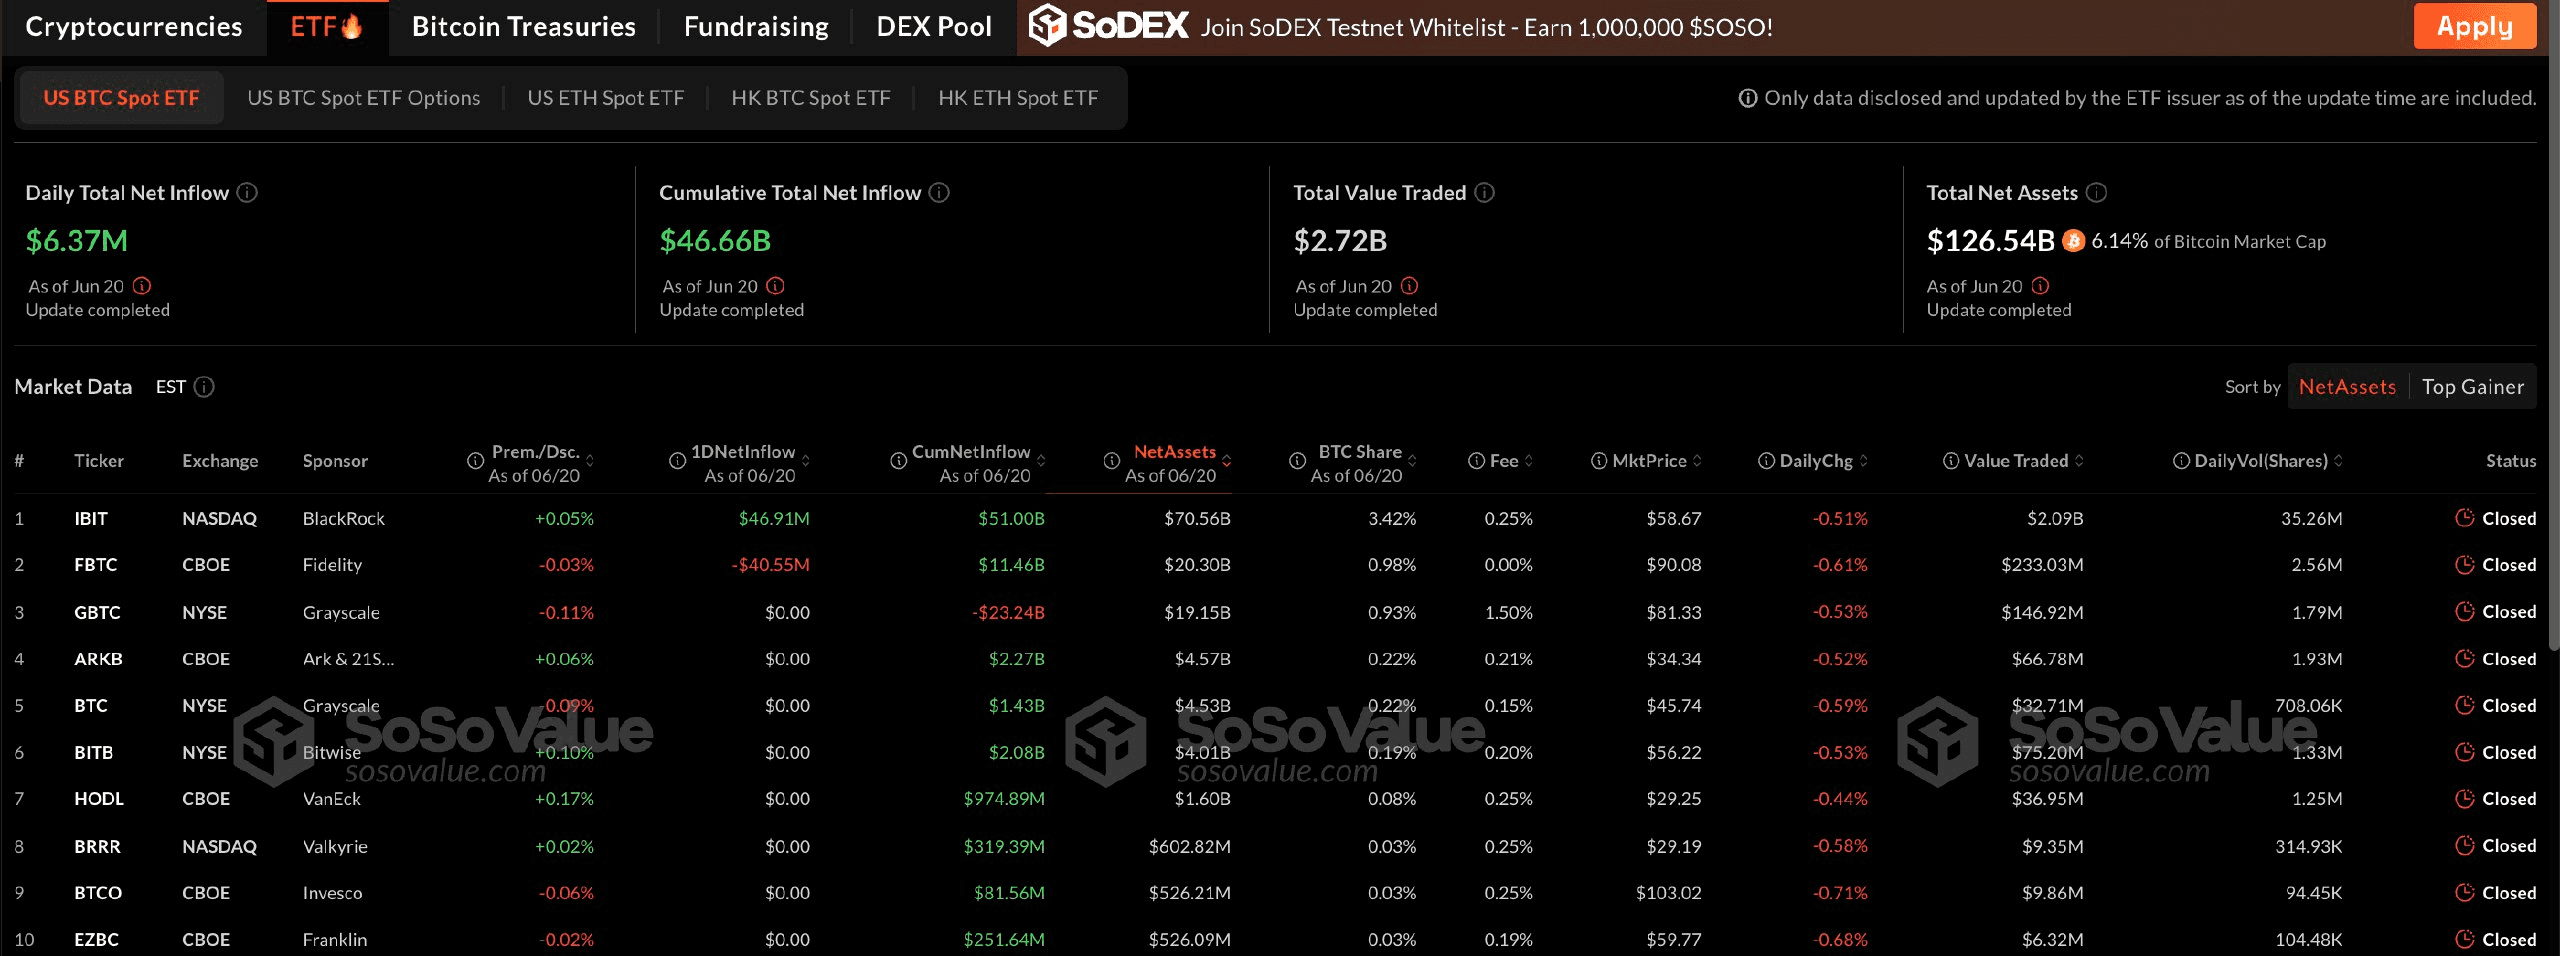Click the orange Apply button
The height and width of the screenshot is (956, 2560).
[2474, 26]
